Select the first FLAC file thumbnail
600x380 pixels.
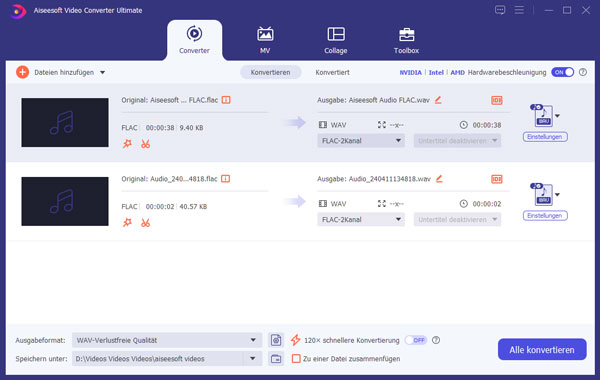pos(65,122)
